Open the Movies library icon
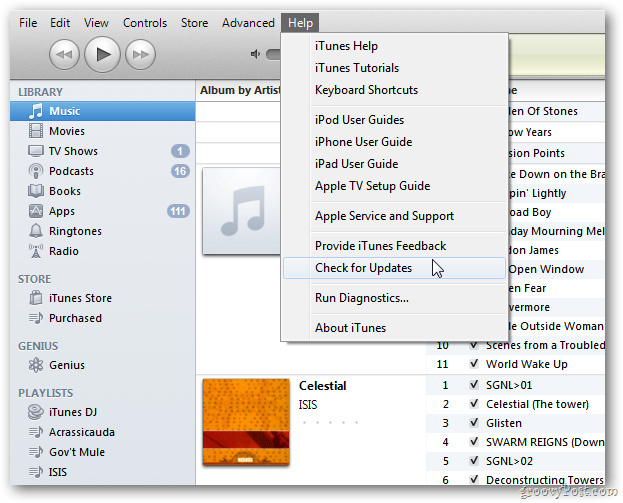Image resolution: width=623 pixels, height=503 pixels. click(x=35, y=131)
